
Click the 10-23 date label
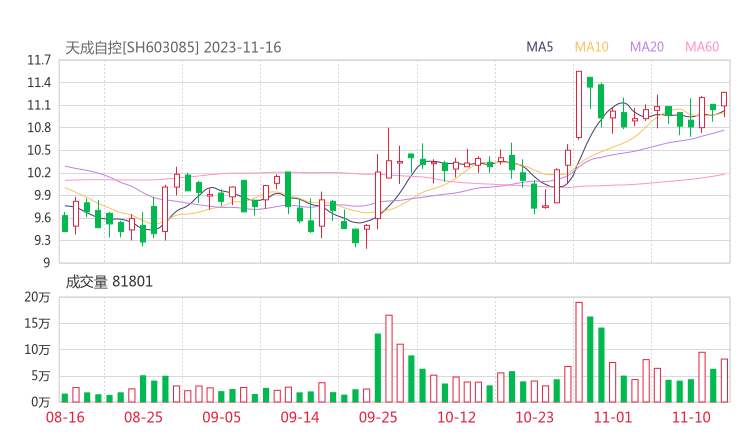click(534, 418)
